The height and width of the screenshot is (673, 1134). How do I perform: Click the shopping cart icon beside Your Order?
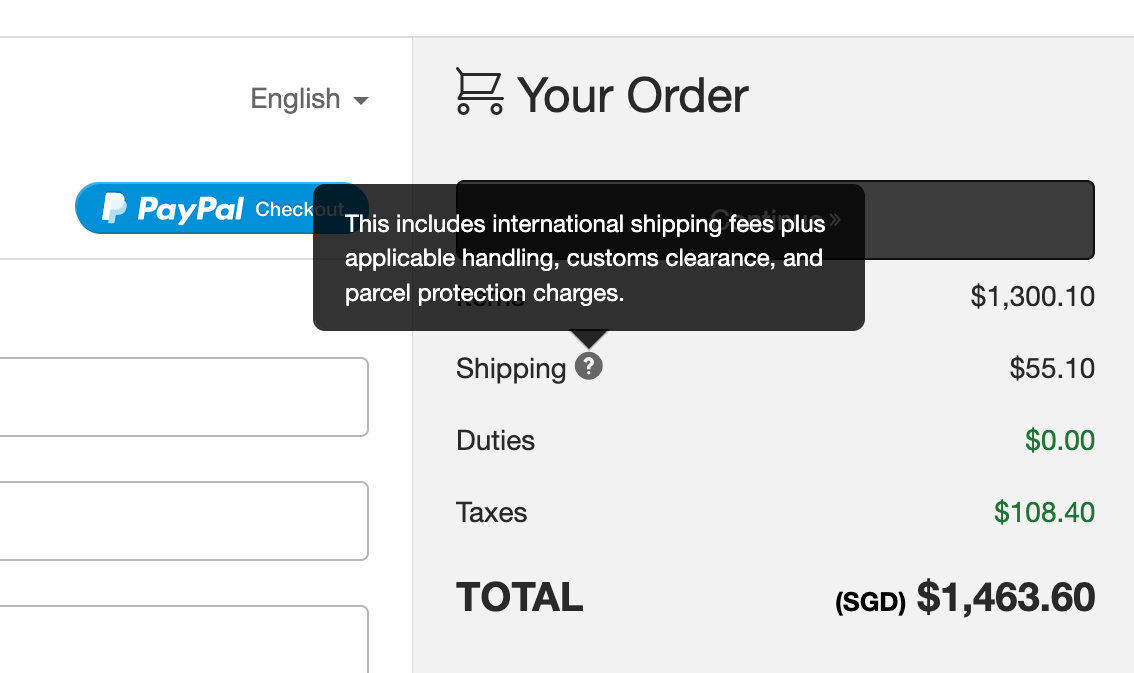click(x=481, y=92)
